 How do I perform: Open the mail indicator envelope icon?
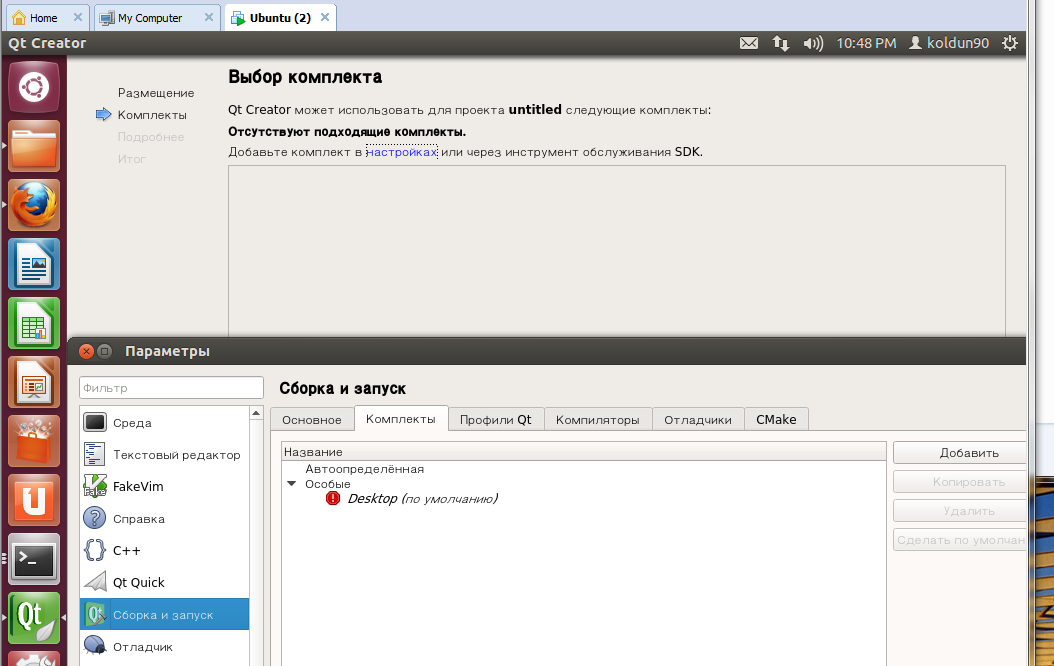tap(749, 43)
